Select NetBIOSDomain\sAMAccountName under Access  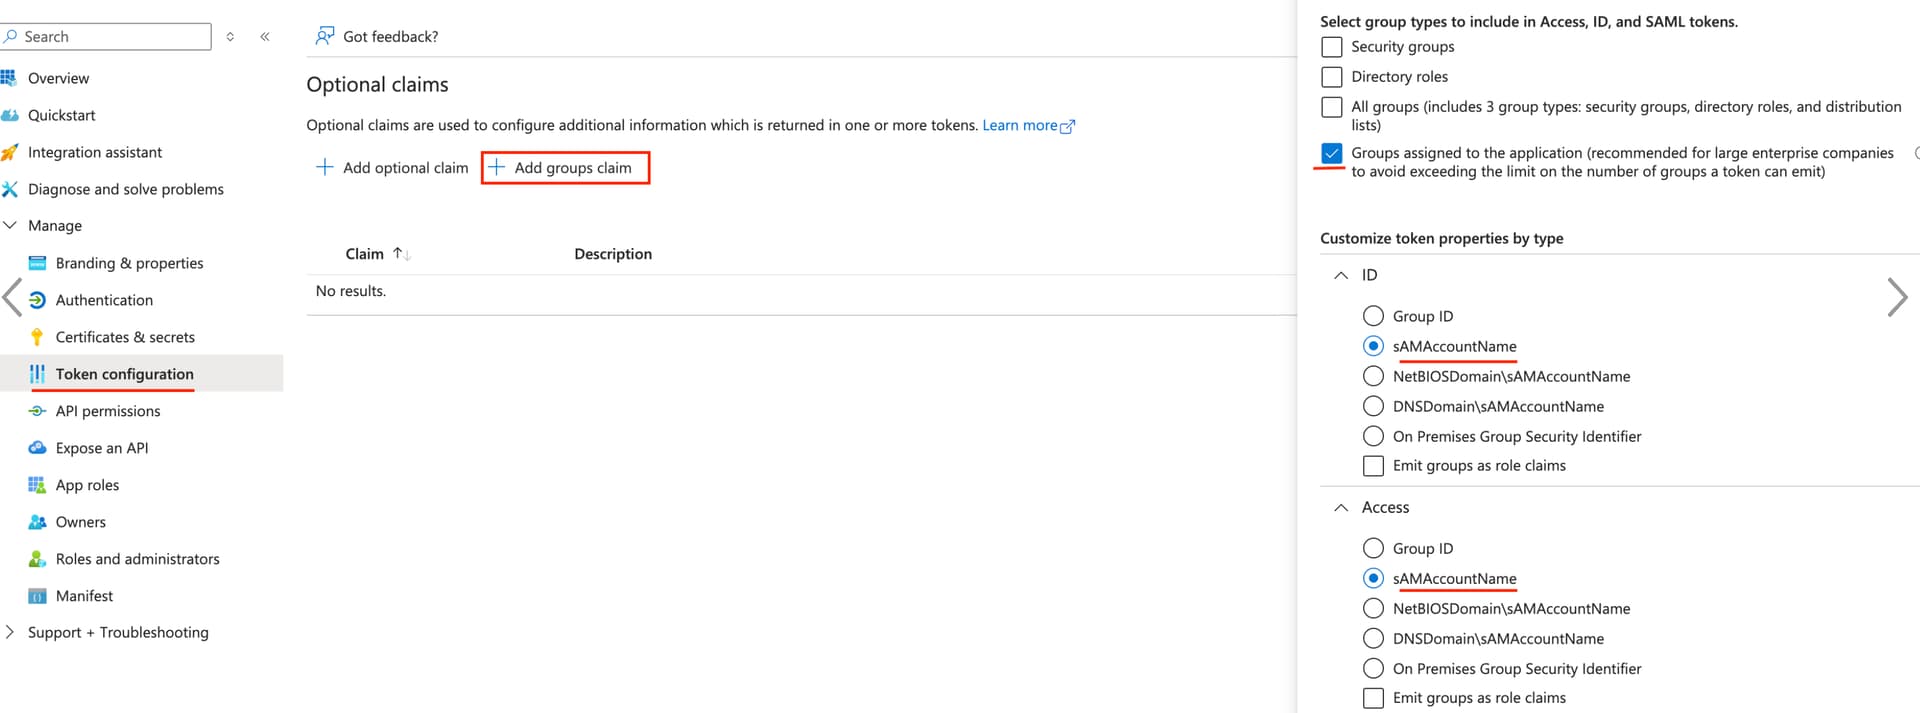point(1374,608)
